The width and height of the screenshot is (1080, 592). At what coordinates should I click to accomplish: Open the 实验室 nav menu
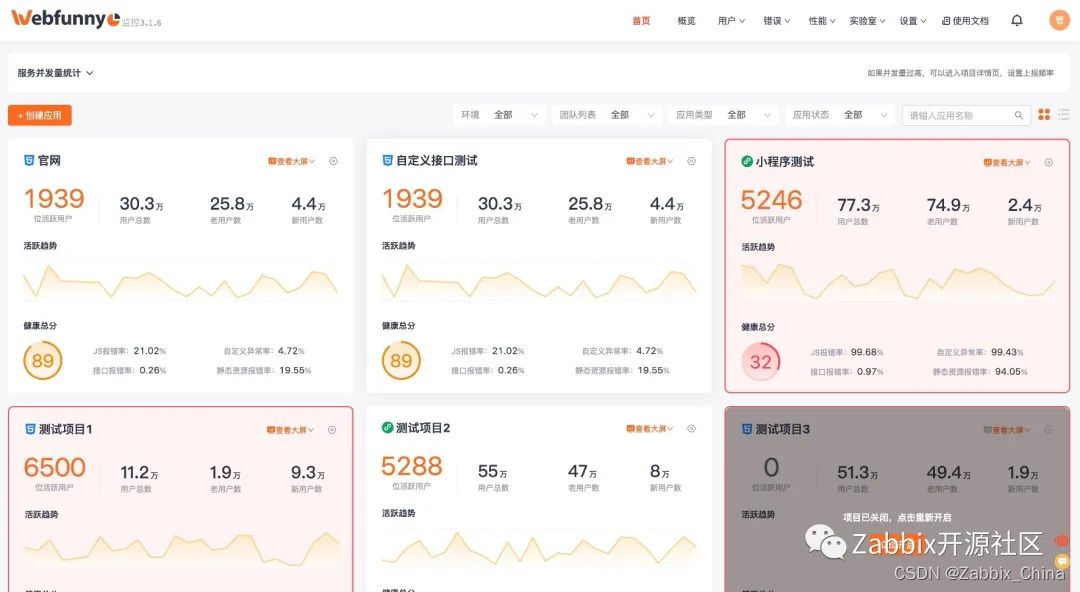click(868, 21)
